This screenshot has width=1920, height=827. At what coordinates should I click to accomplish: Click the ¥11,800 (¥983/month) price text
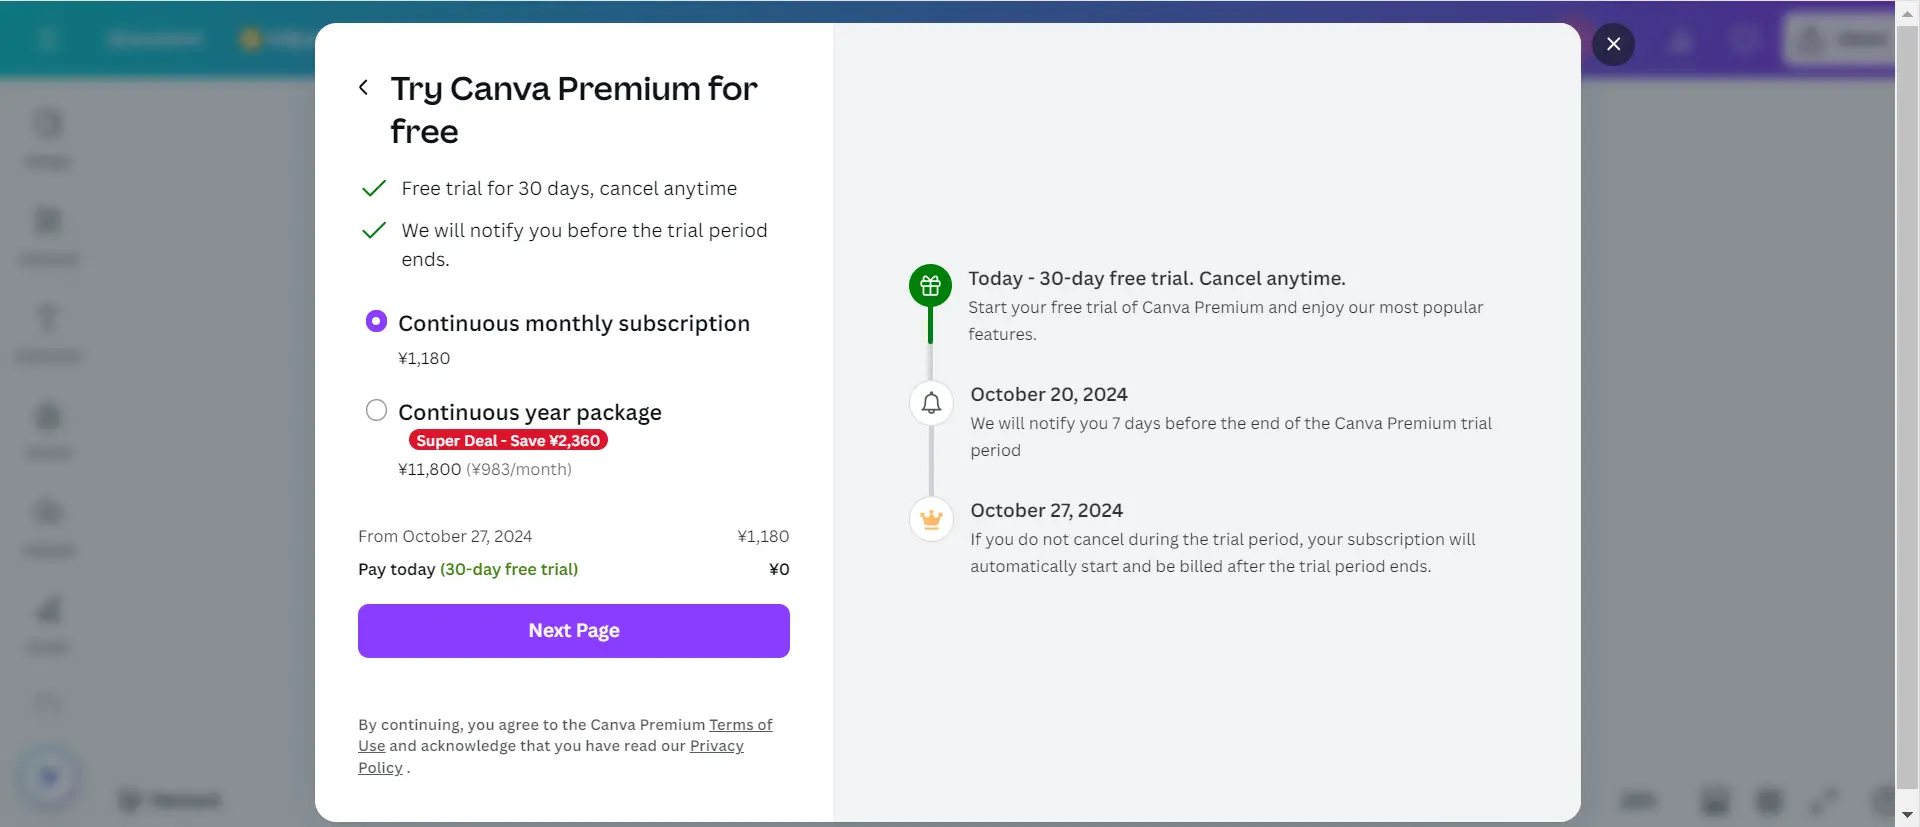click(485, 469)
